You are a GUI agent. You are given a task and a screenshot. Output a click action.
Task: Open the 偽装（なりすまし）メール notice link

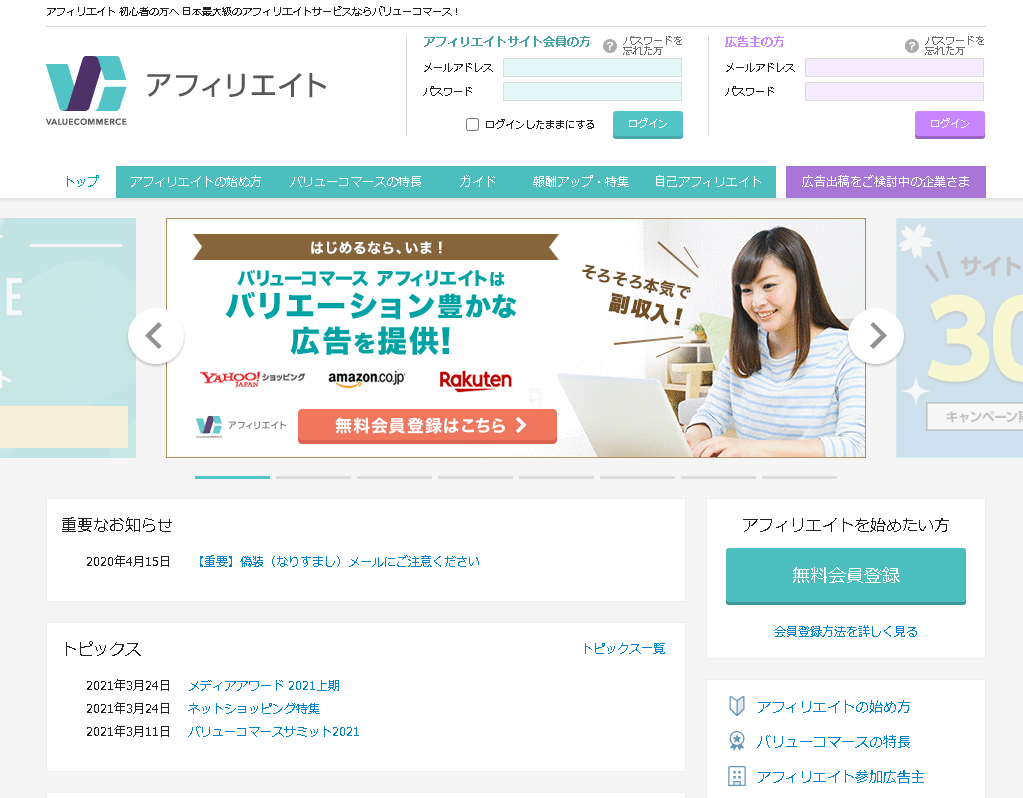338,561
